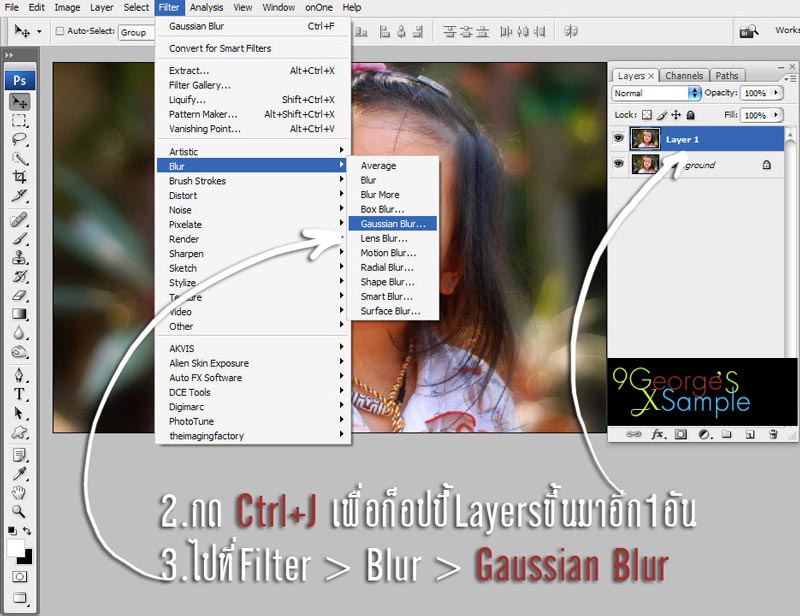
Task: Select the Clone Stamp tool
Action: tap(19, 258)
